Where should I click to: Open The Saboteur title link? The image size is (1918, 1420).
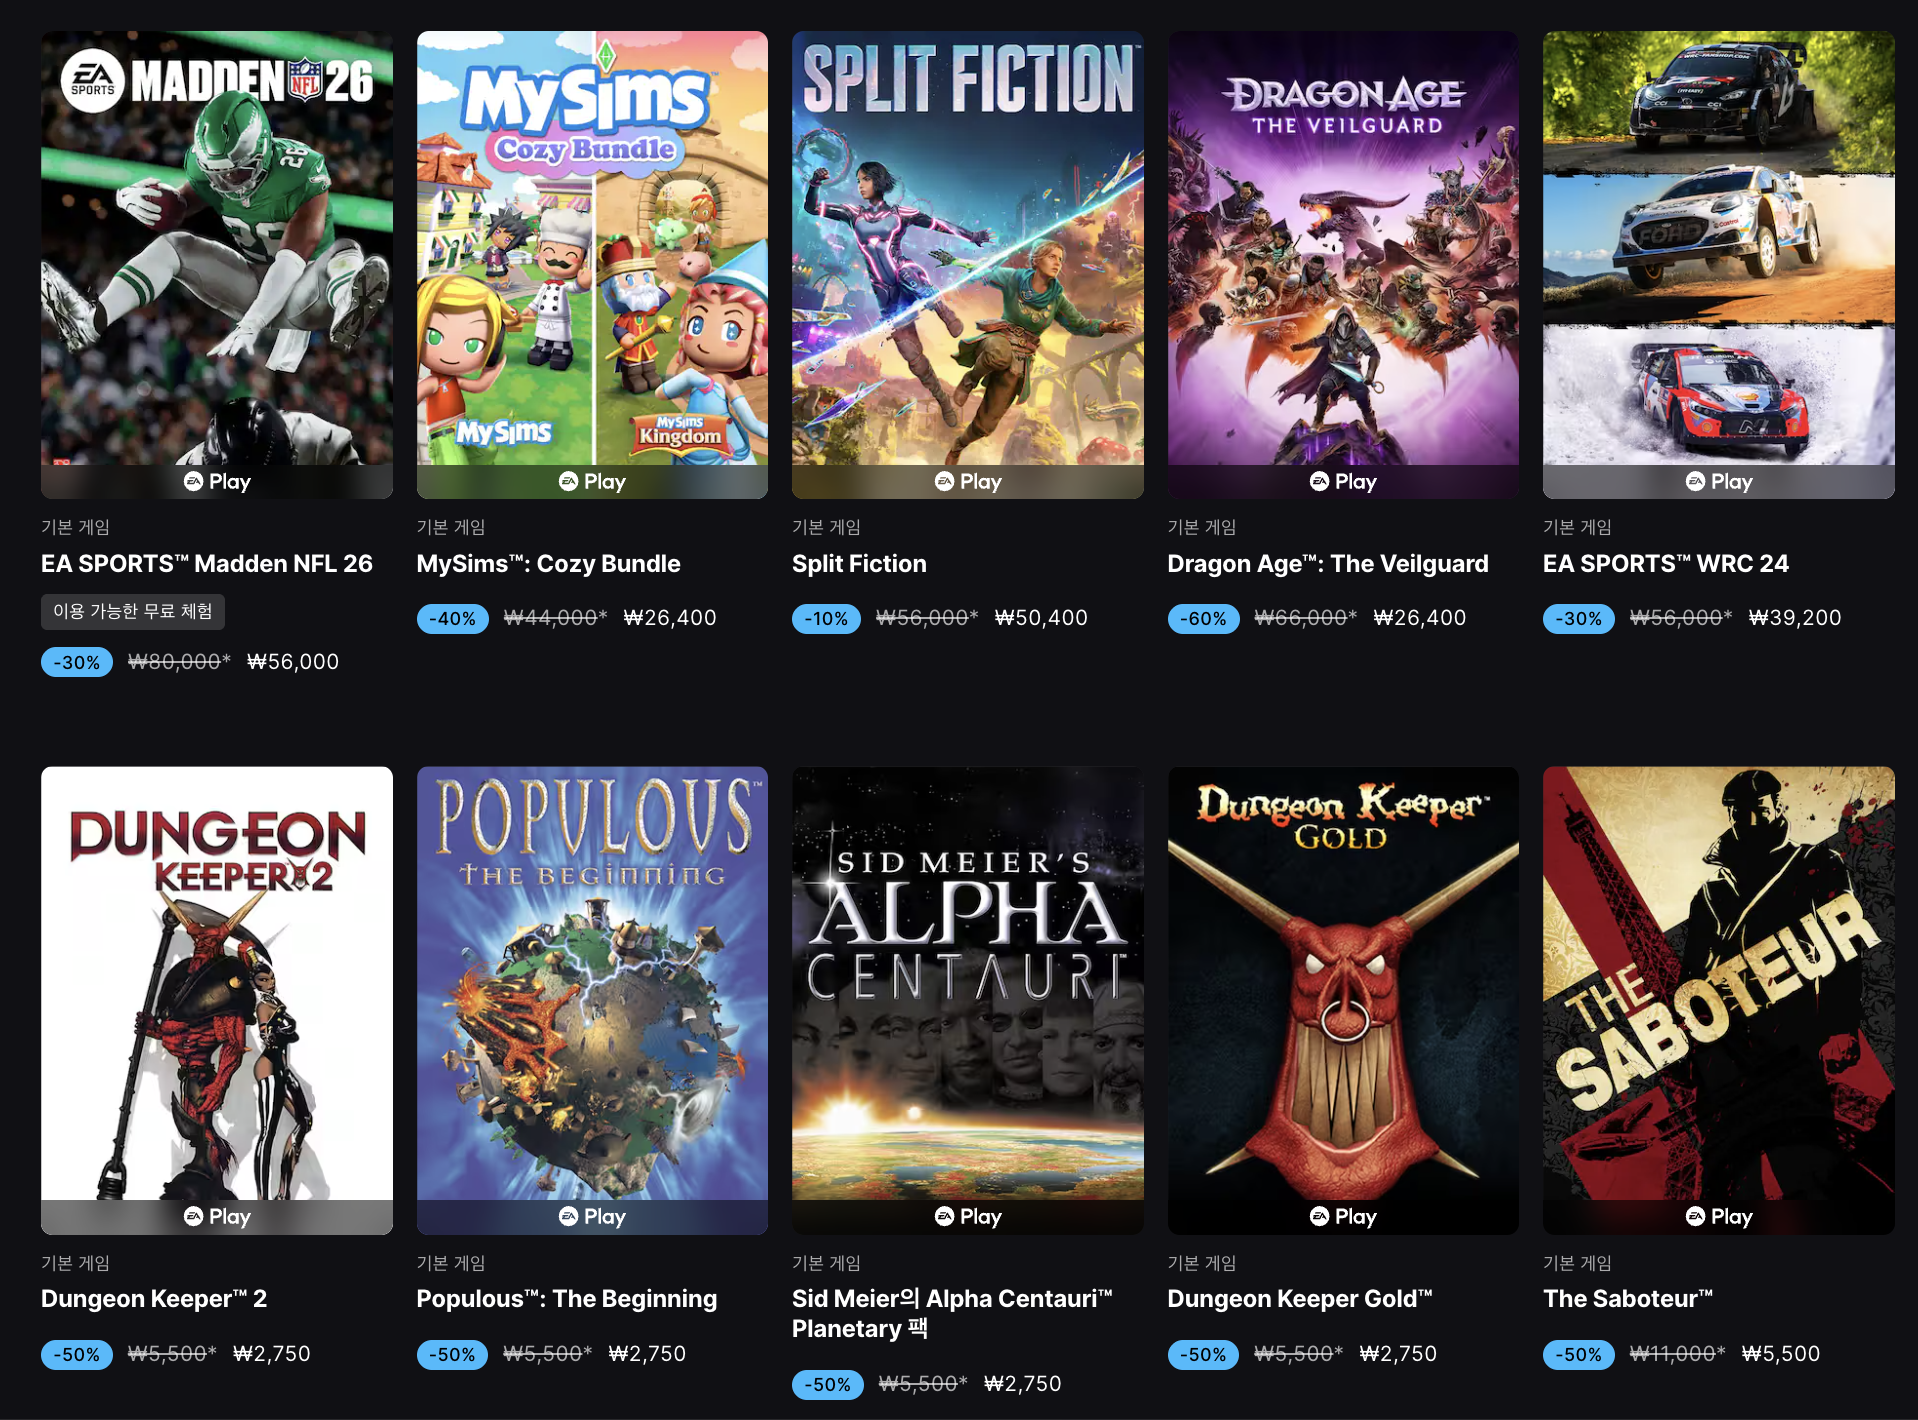(x=1628, y=1299)
